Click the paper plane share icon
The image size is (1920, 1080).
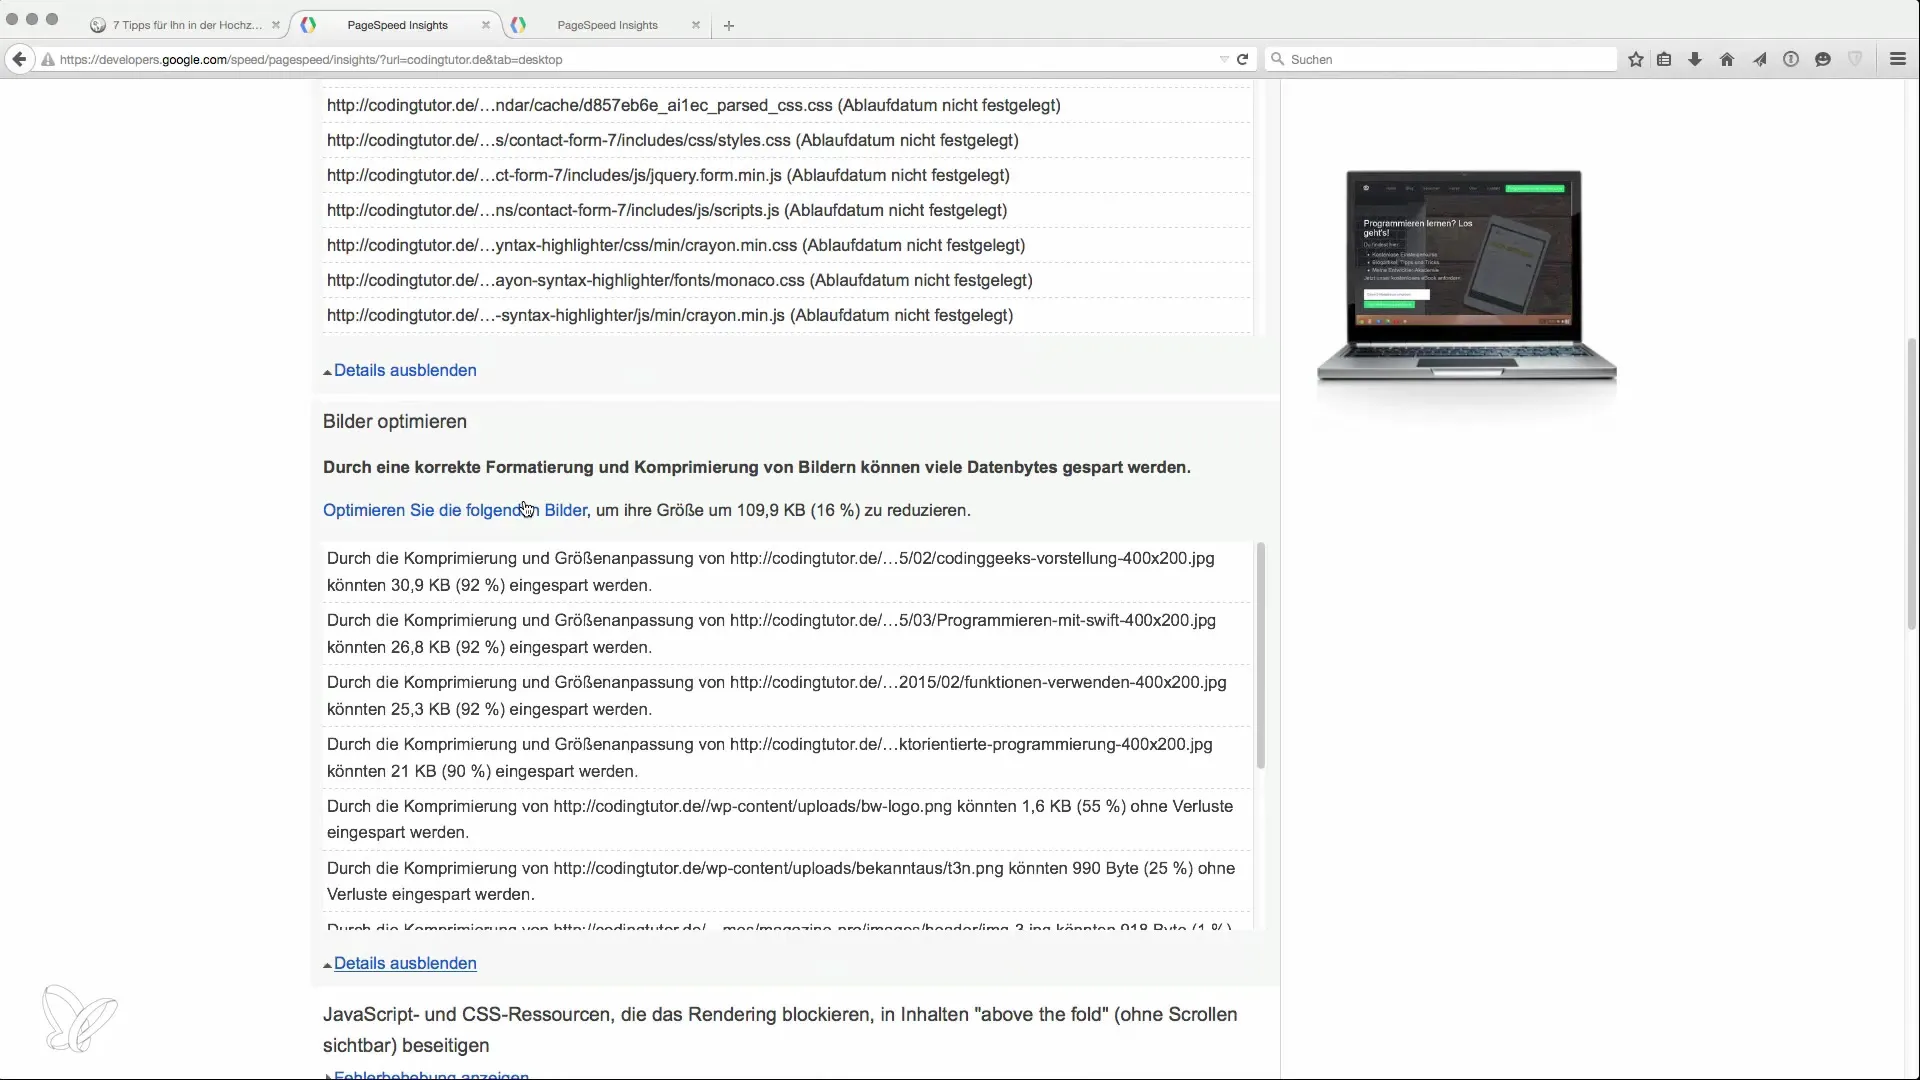click(1759, 59)
